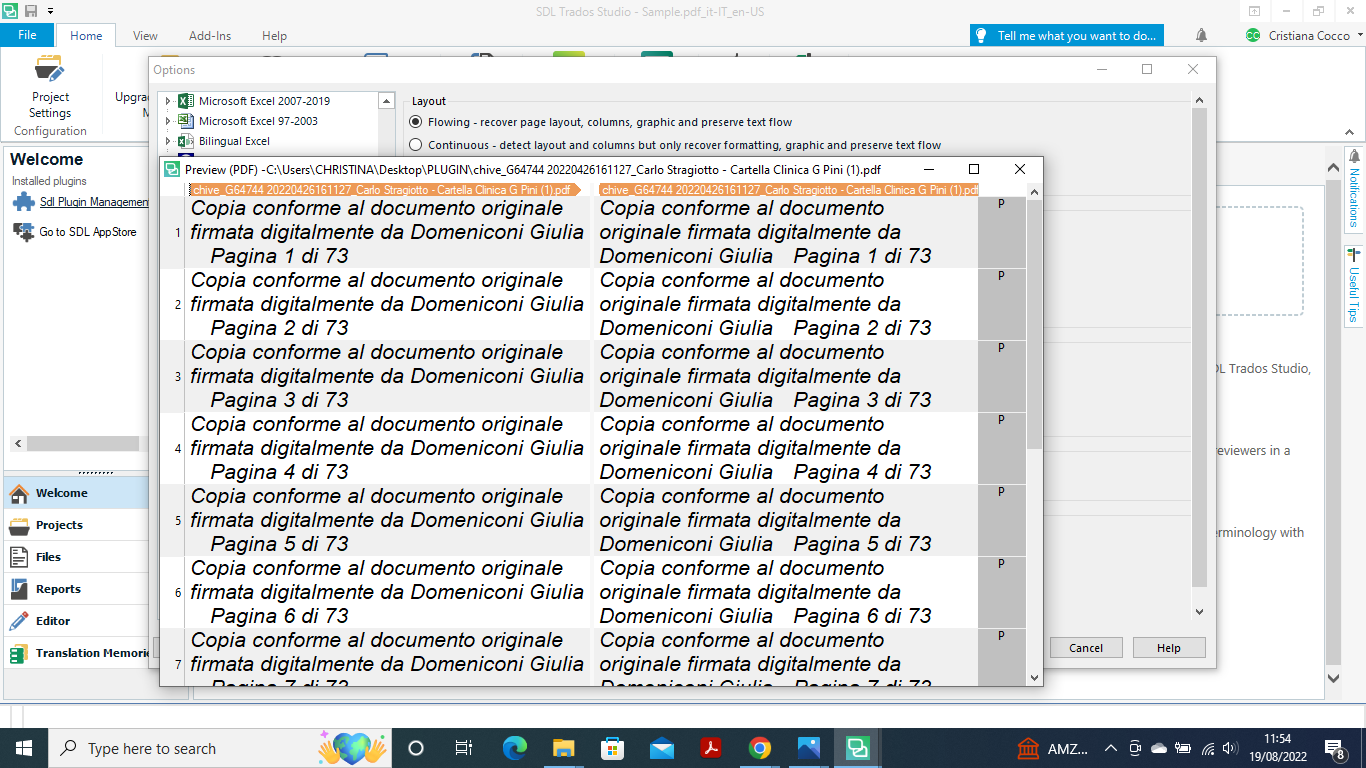
Task: Close the Preview (PDF) window
Action: click(x=1019, y=170)
